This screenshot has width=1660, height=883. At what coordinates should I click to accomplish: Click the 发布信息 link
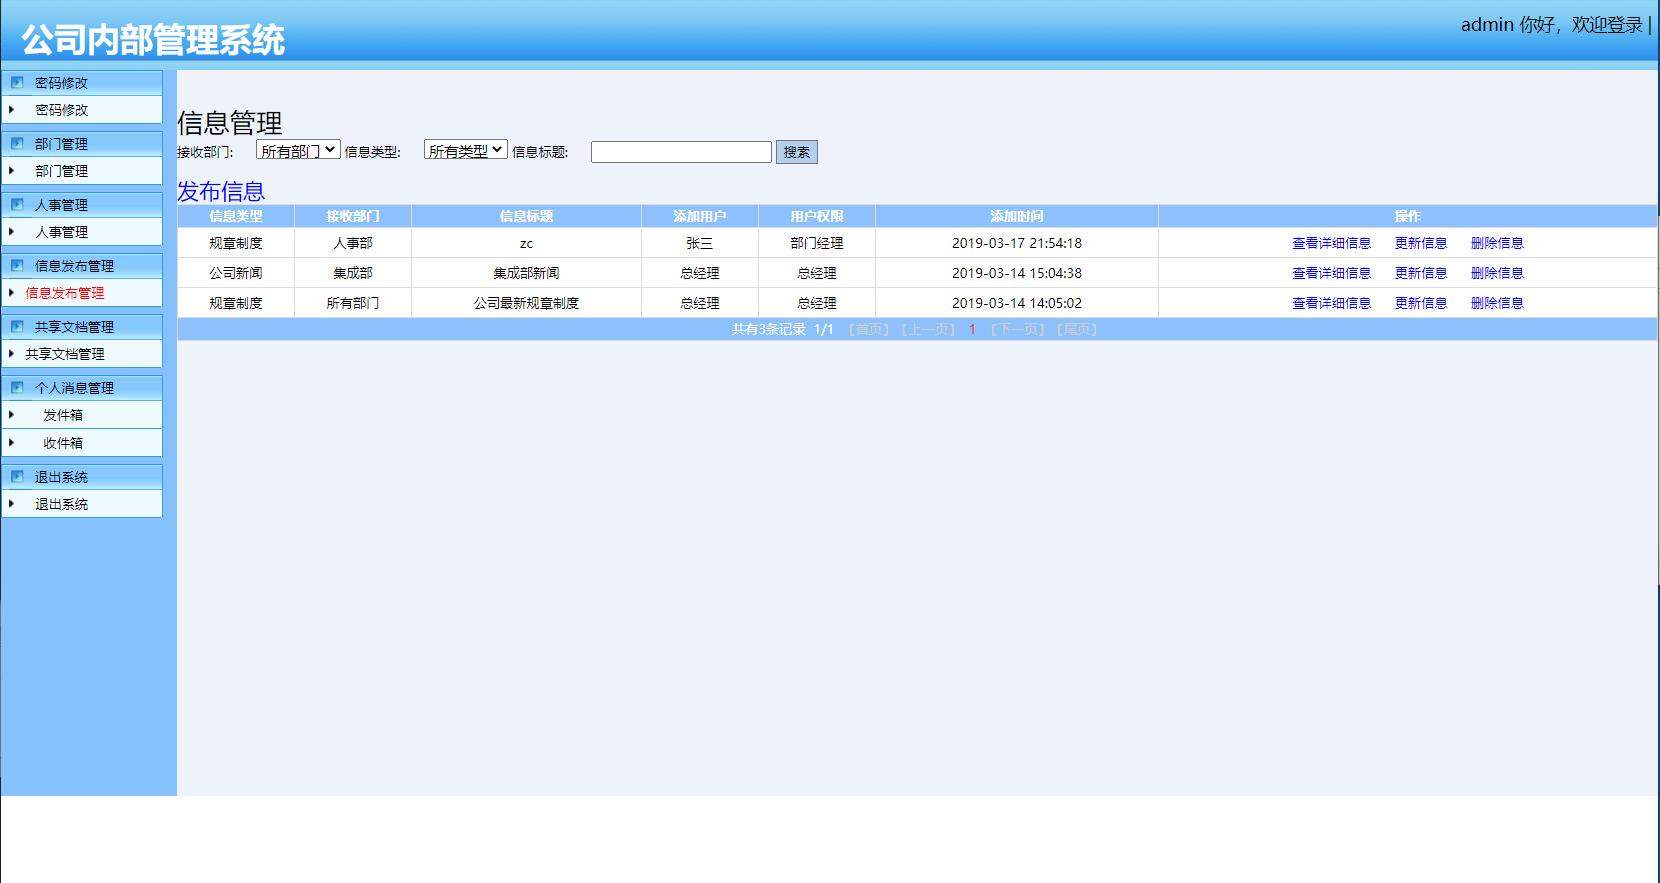click(x=221, y=191)
